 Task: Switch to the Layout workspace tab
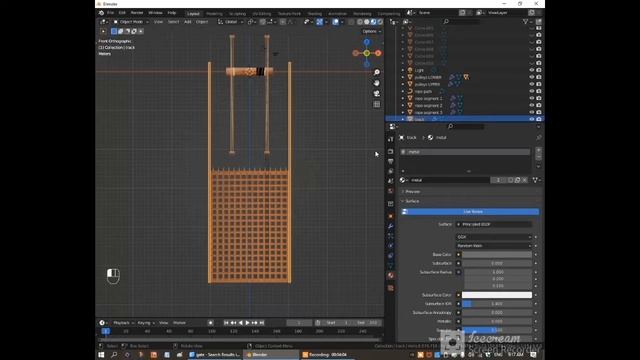(x=193, y=13)
